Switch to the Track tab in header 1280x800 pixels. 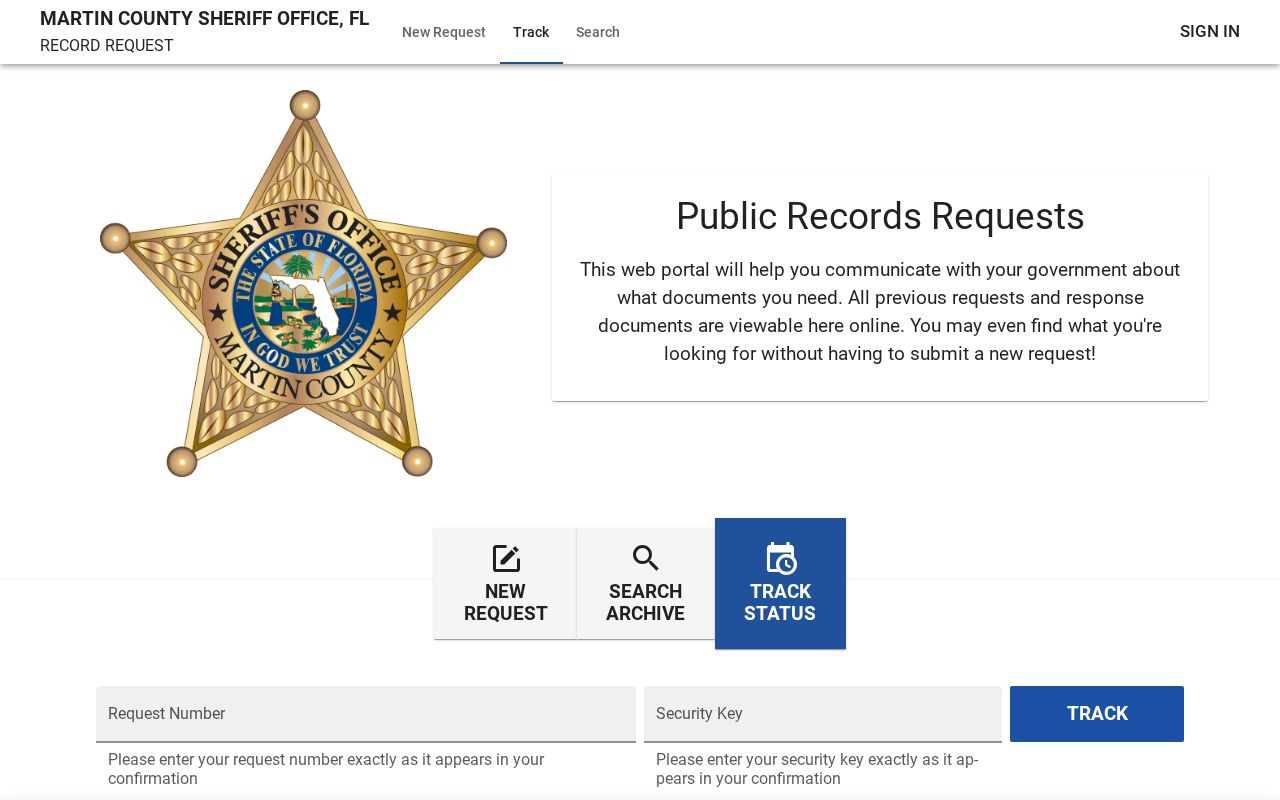click(x=531, y=32)
